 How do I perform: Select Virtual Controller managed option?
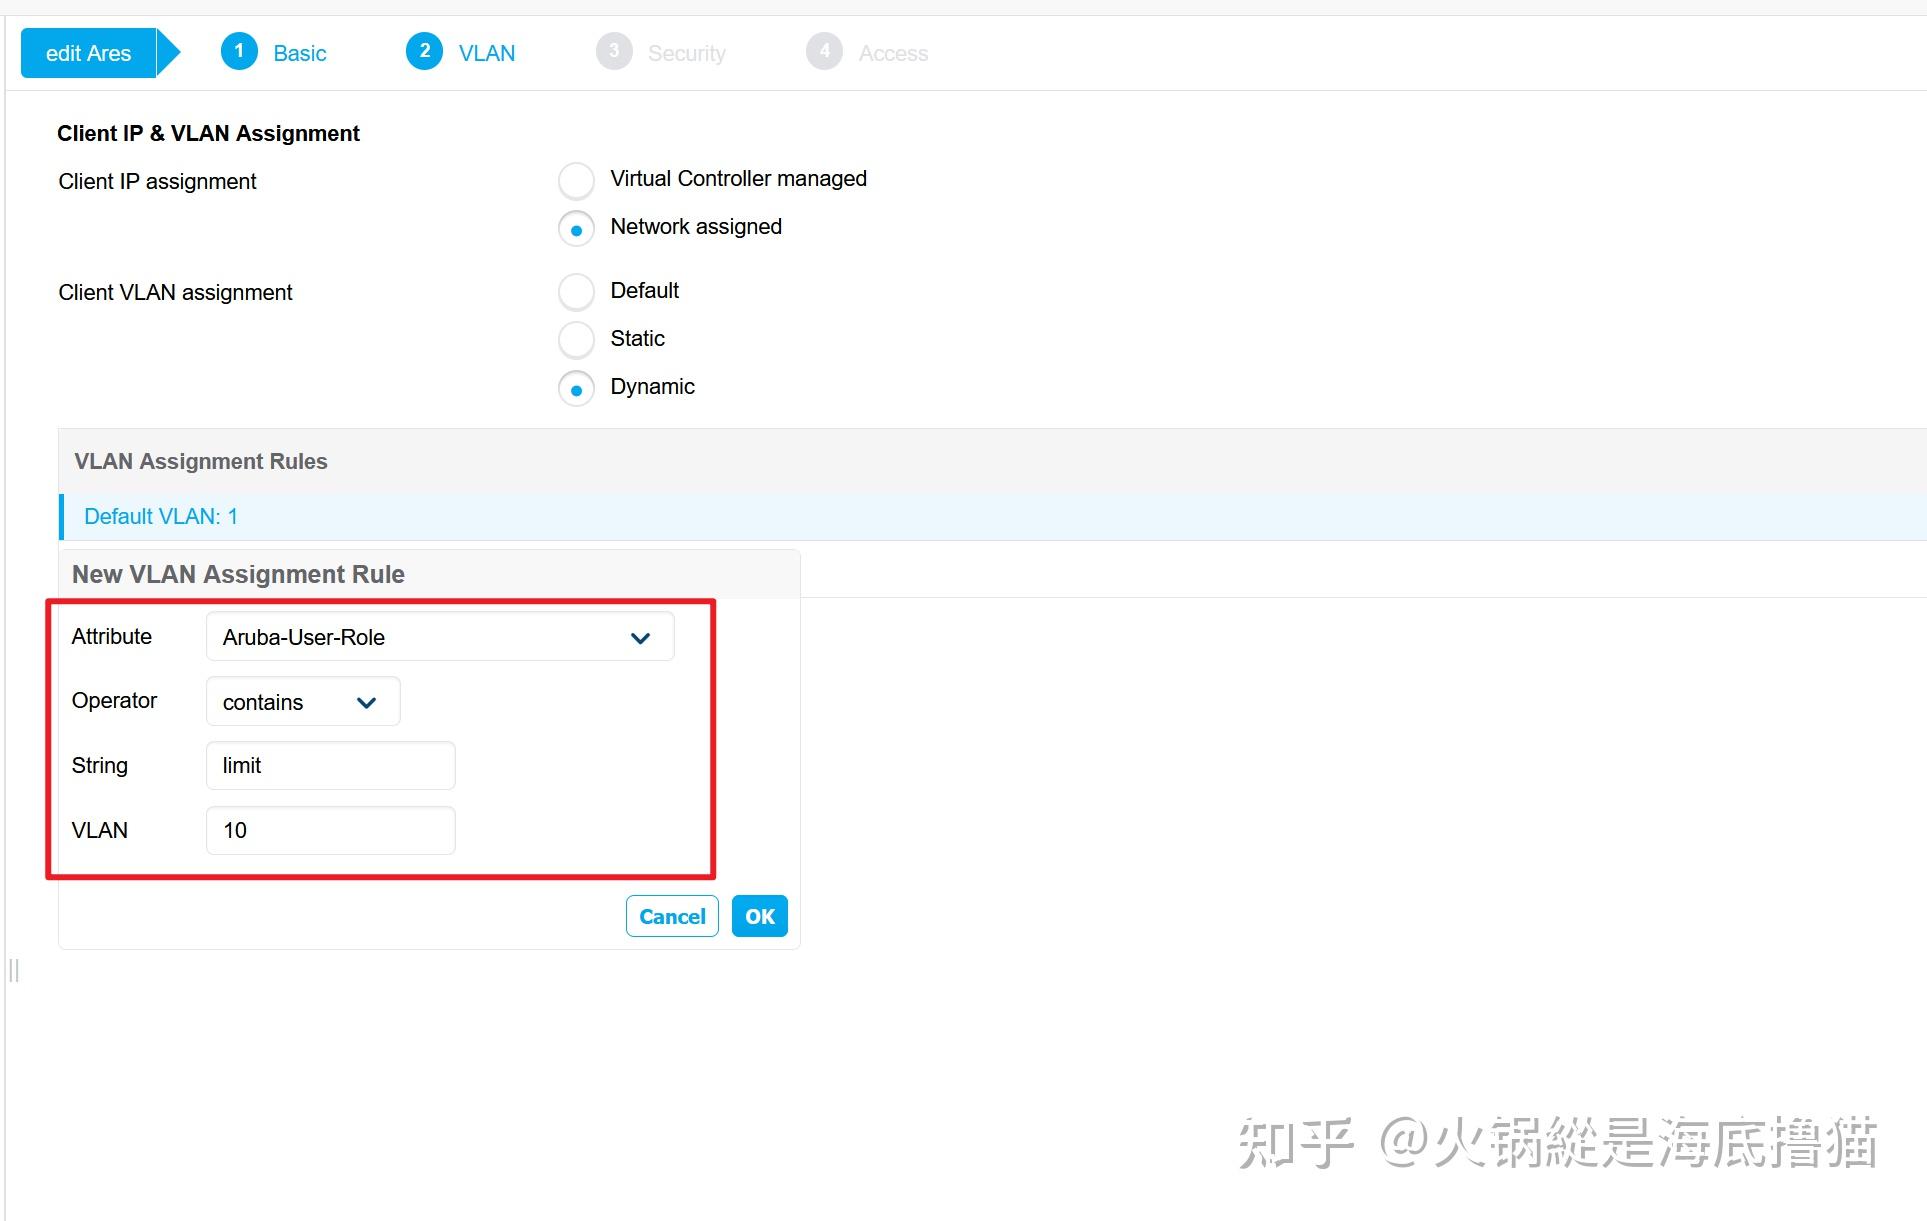[576, 180]
